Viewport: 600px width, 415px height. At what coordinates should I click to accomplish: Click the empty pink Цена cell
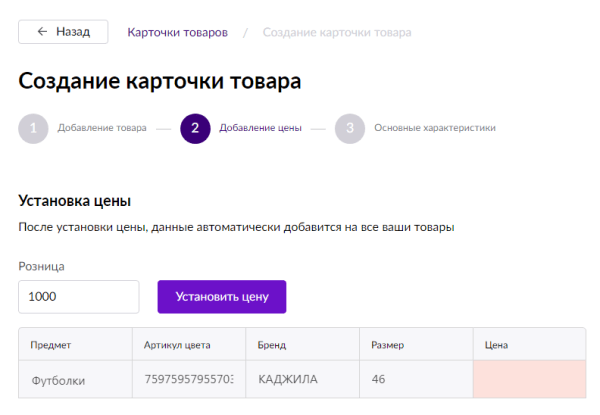[529, 381]
